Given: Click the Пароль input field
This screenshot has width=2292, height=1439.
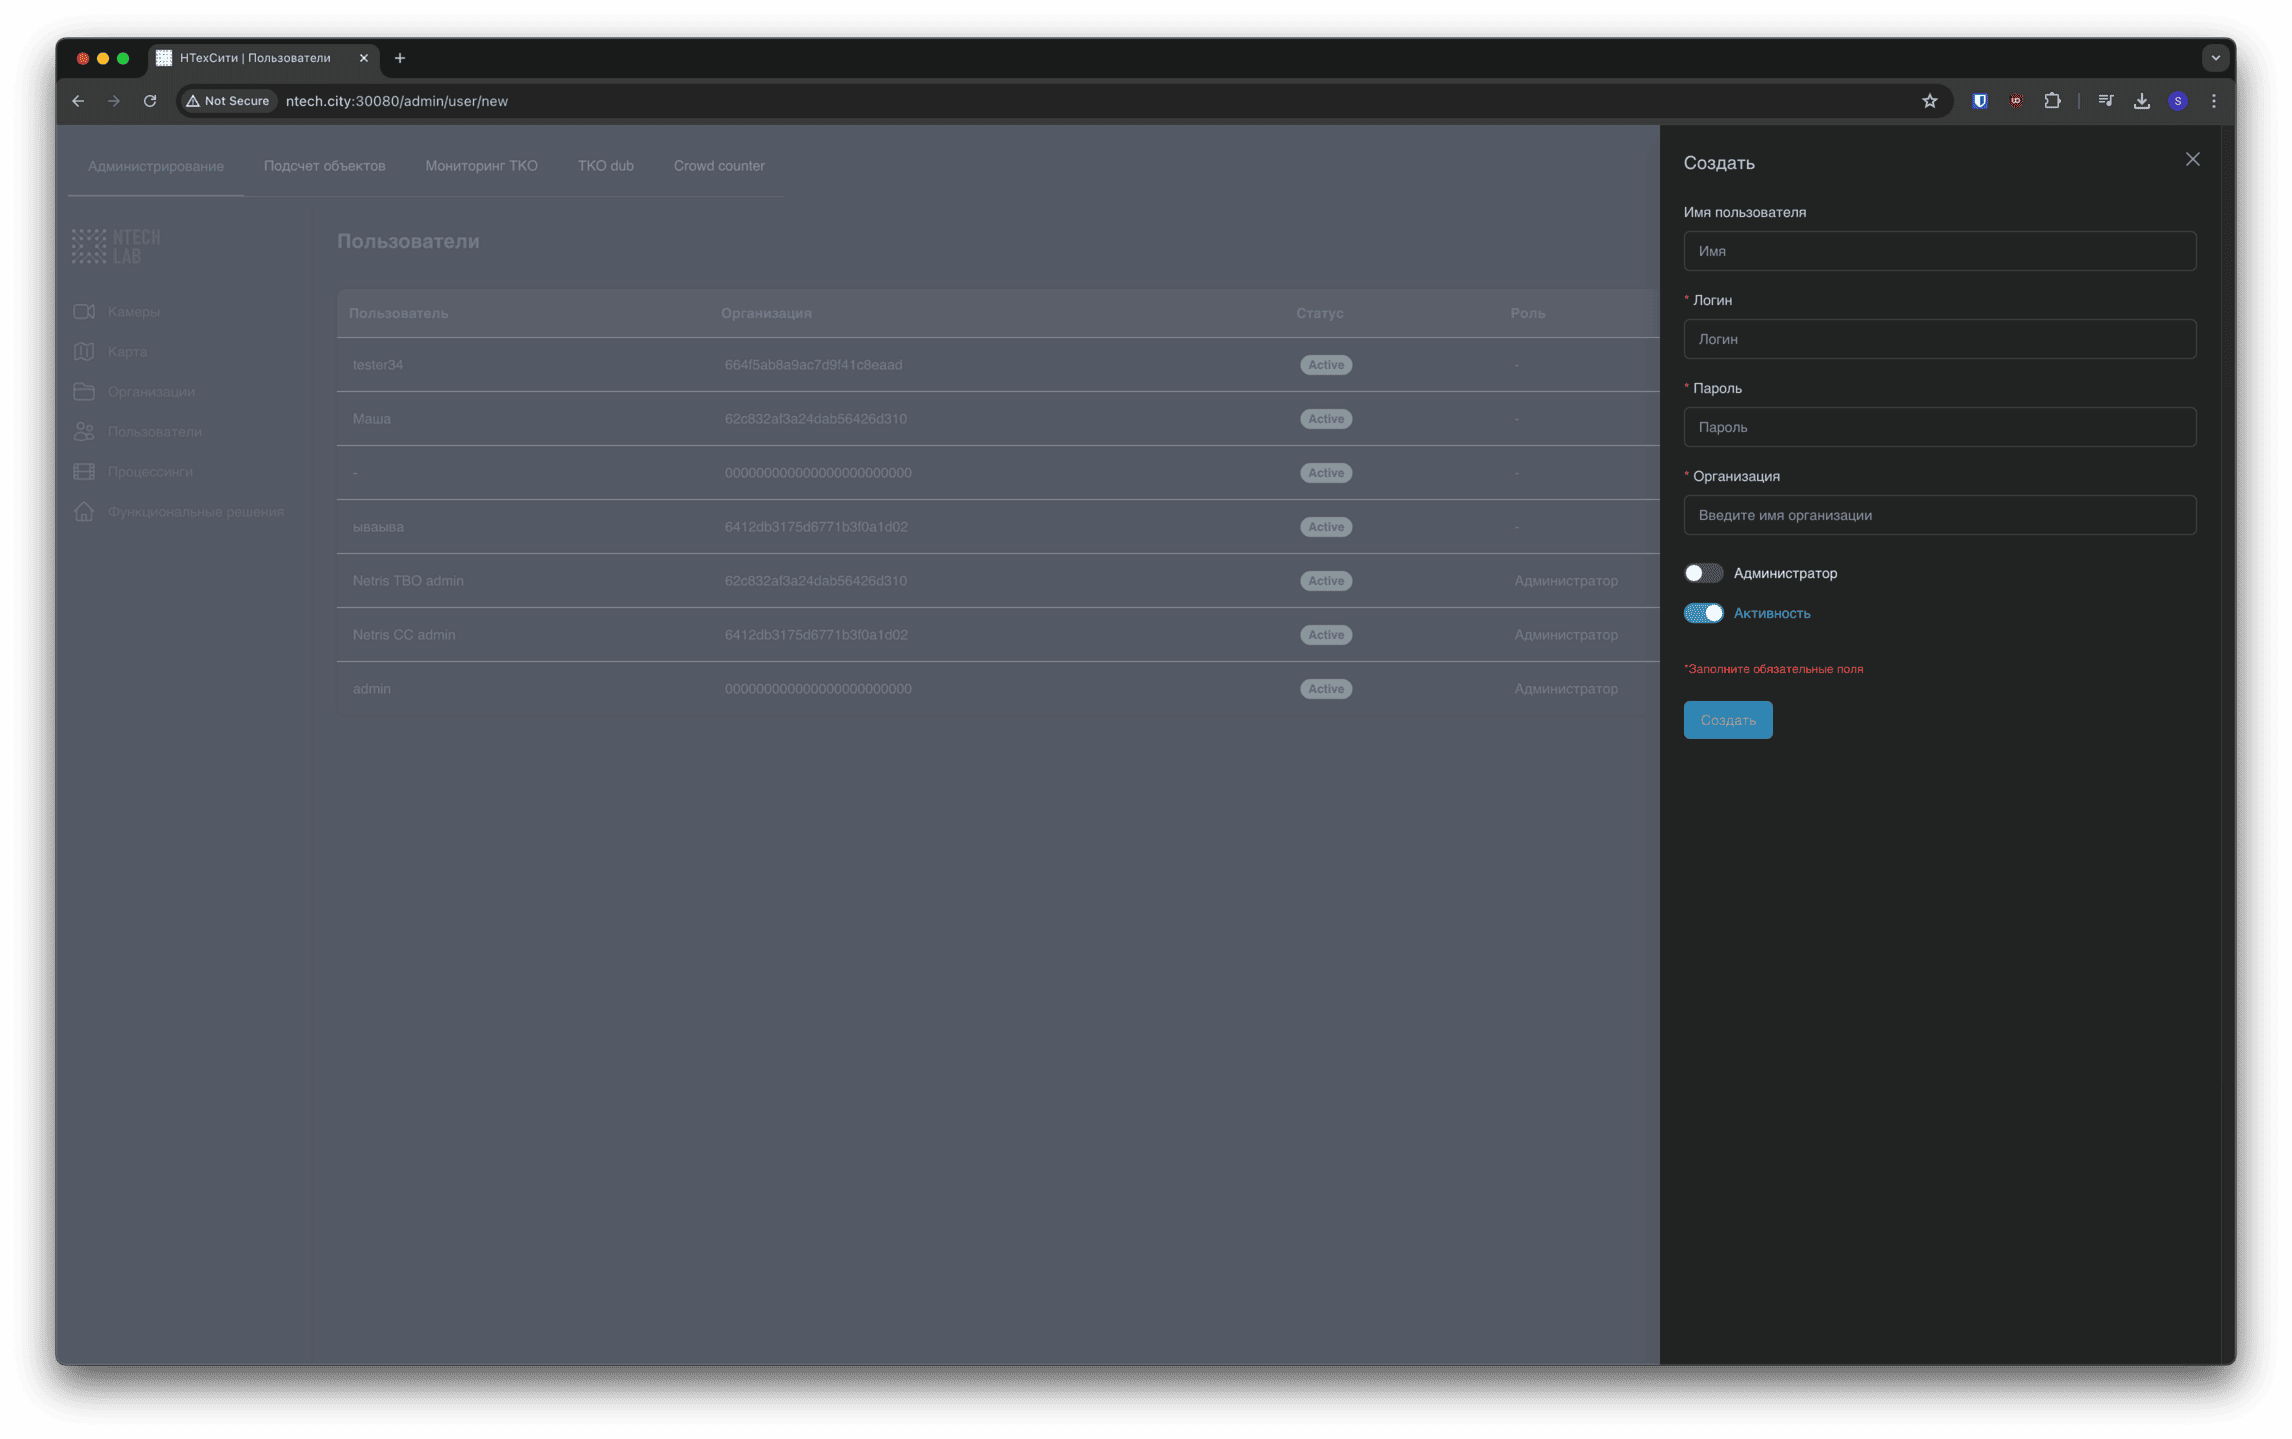Looking at the screenshot, I should point(1939,427).
